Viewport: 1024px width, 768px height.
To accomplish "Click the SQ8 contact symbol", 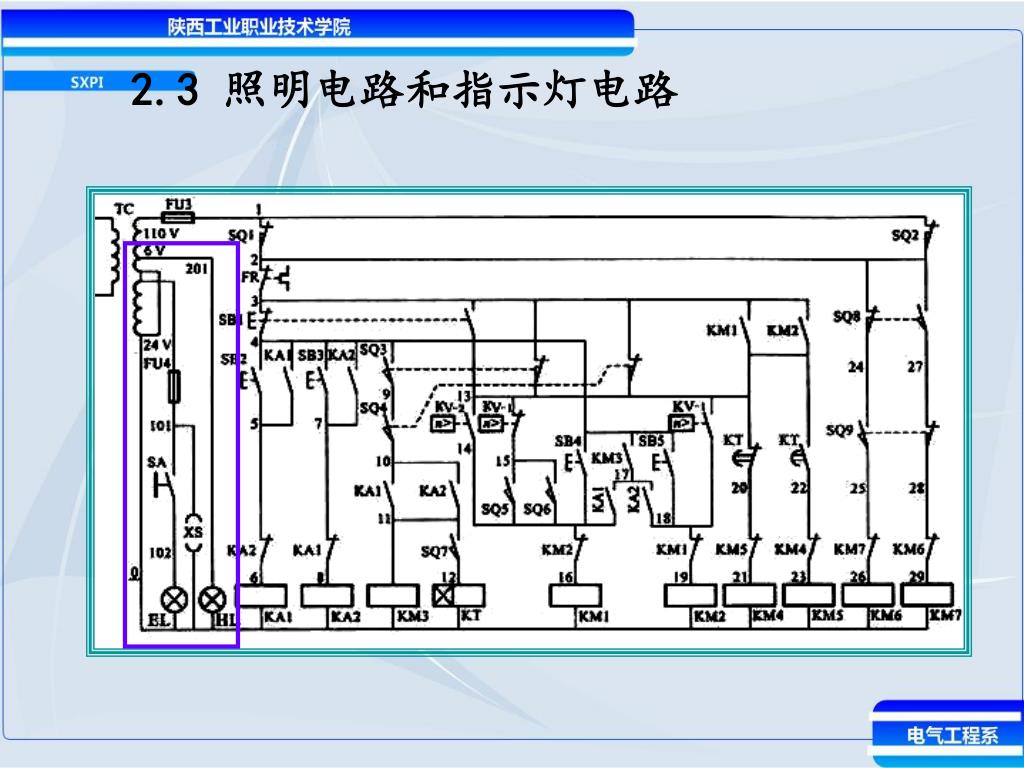I will [x=871, y=320].
